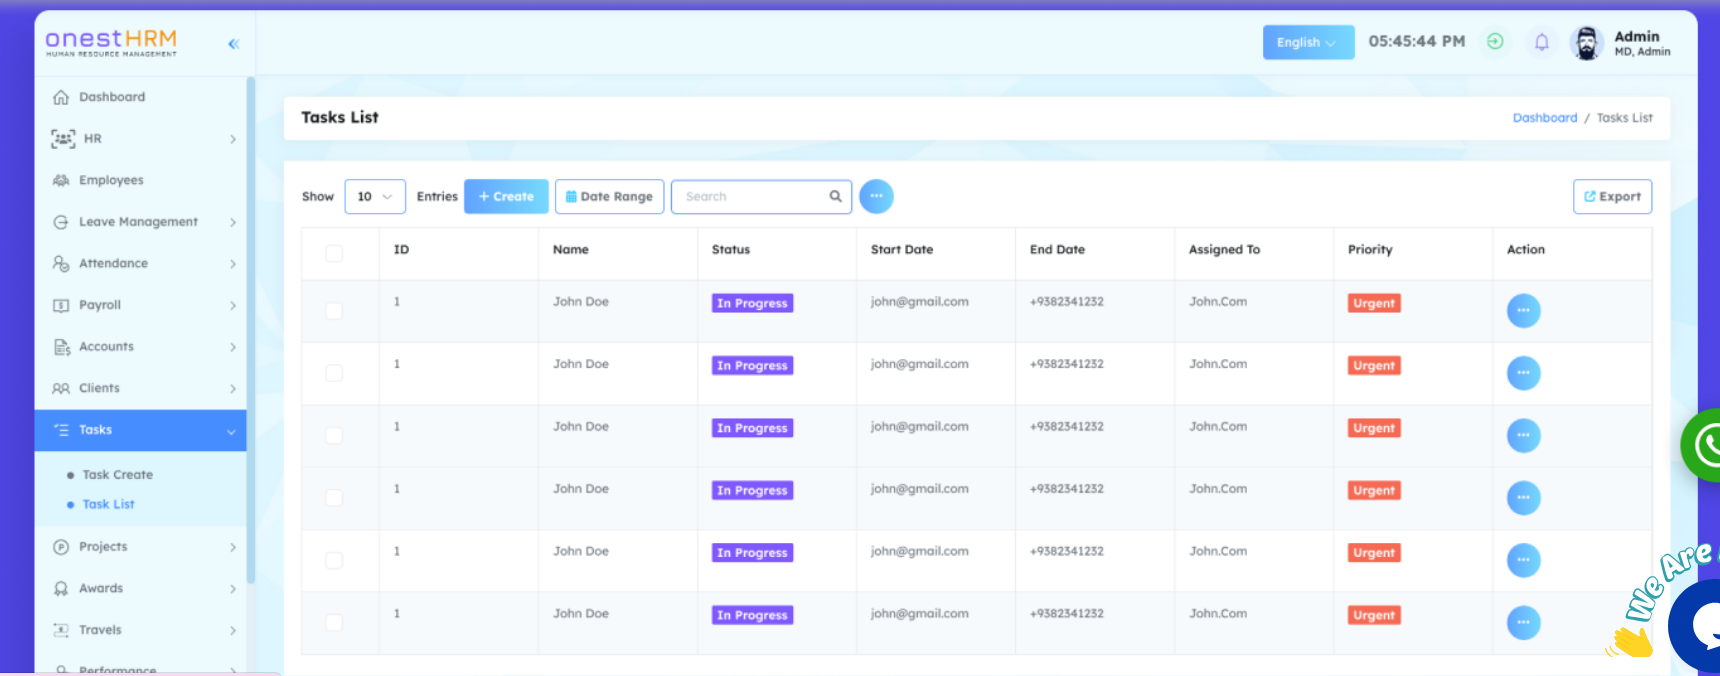This screenshot has height=676, width=1720.
Task: Click the Urgent badge in first row
Action: click(1374, 303)
